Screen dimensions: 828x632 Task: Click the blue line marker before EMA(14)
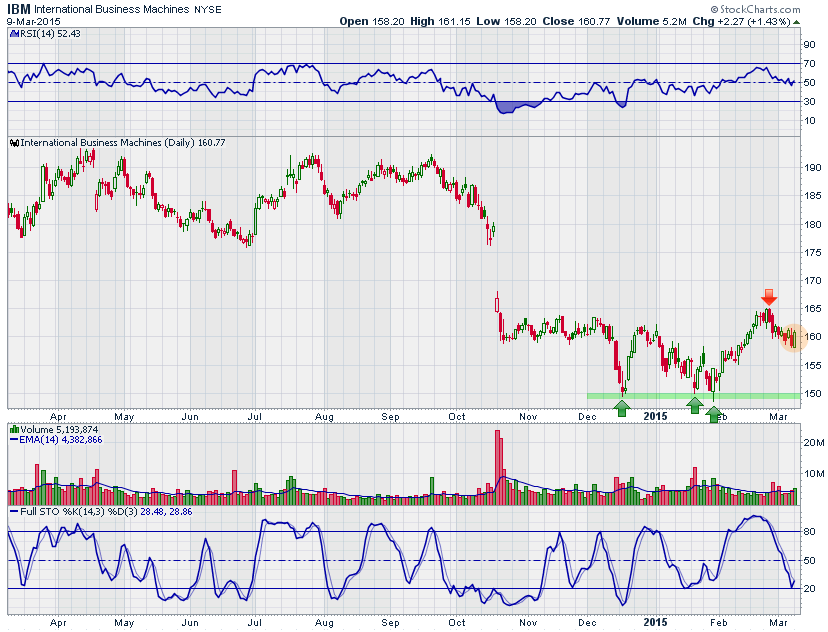tap(14, 439)
